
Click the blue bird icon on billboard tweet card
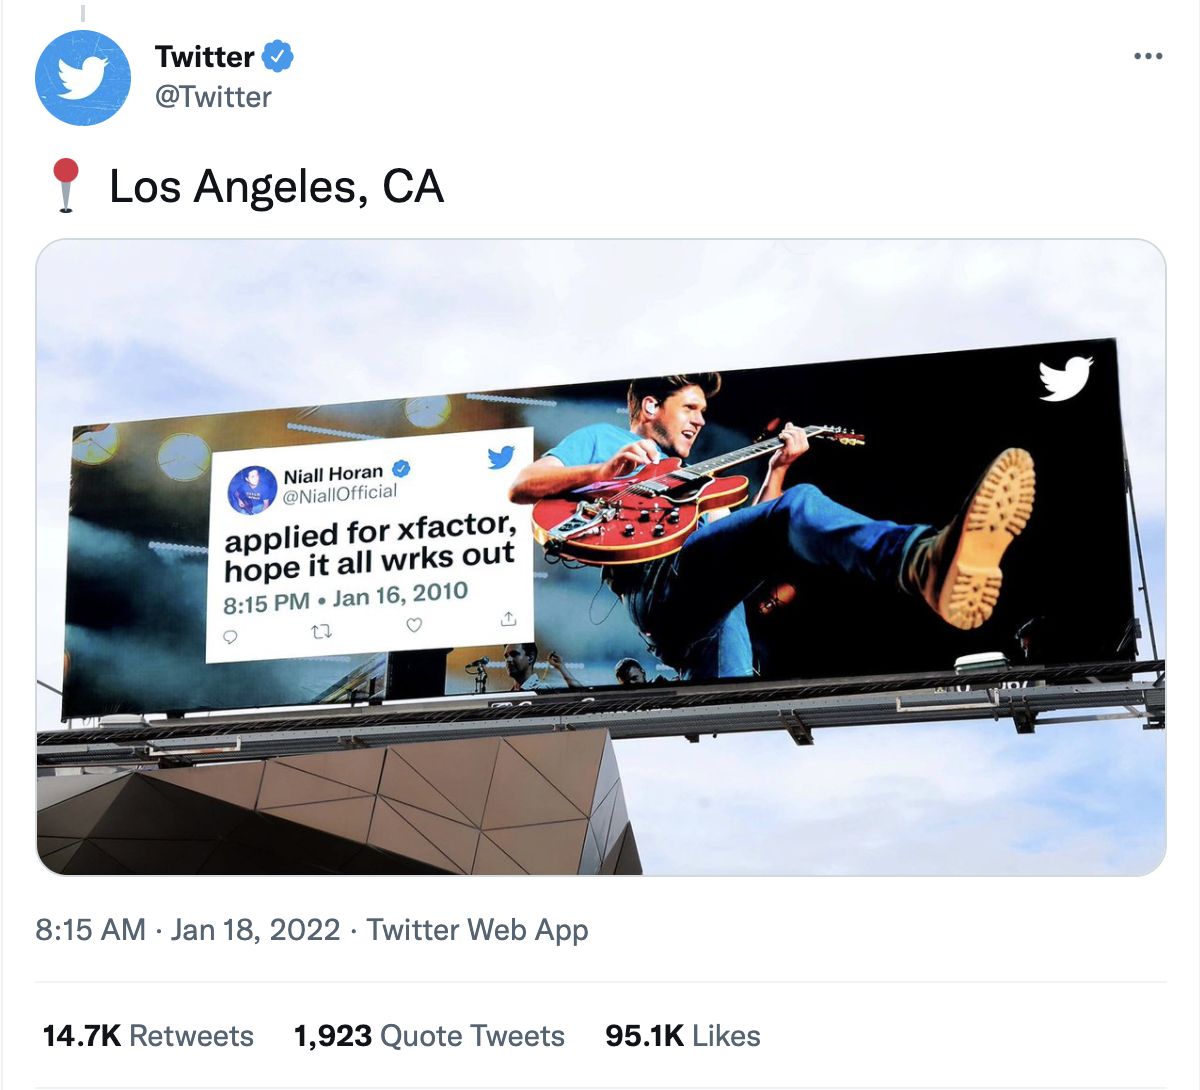point(501,457)
